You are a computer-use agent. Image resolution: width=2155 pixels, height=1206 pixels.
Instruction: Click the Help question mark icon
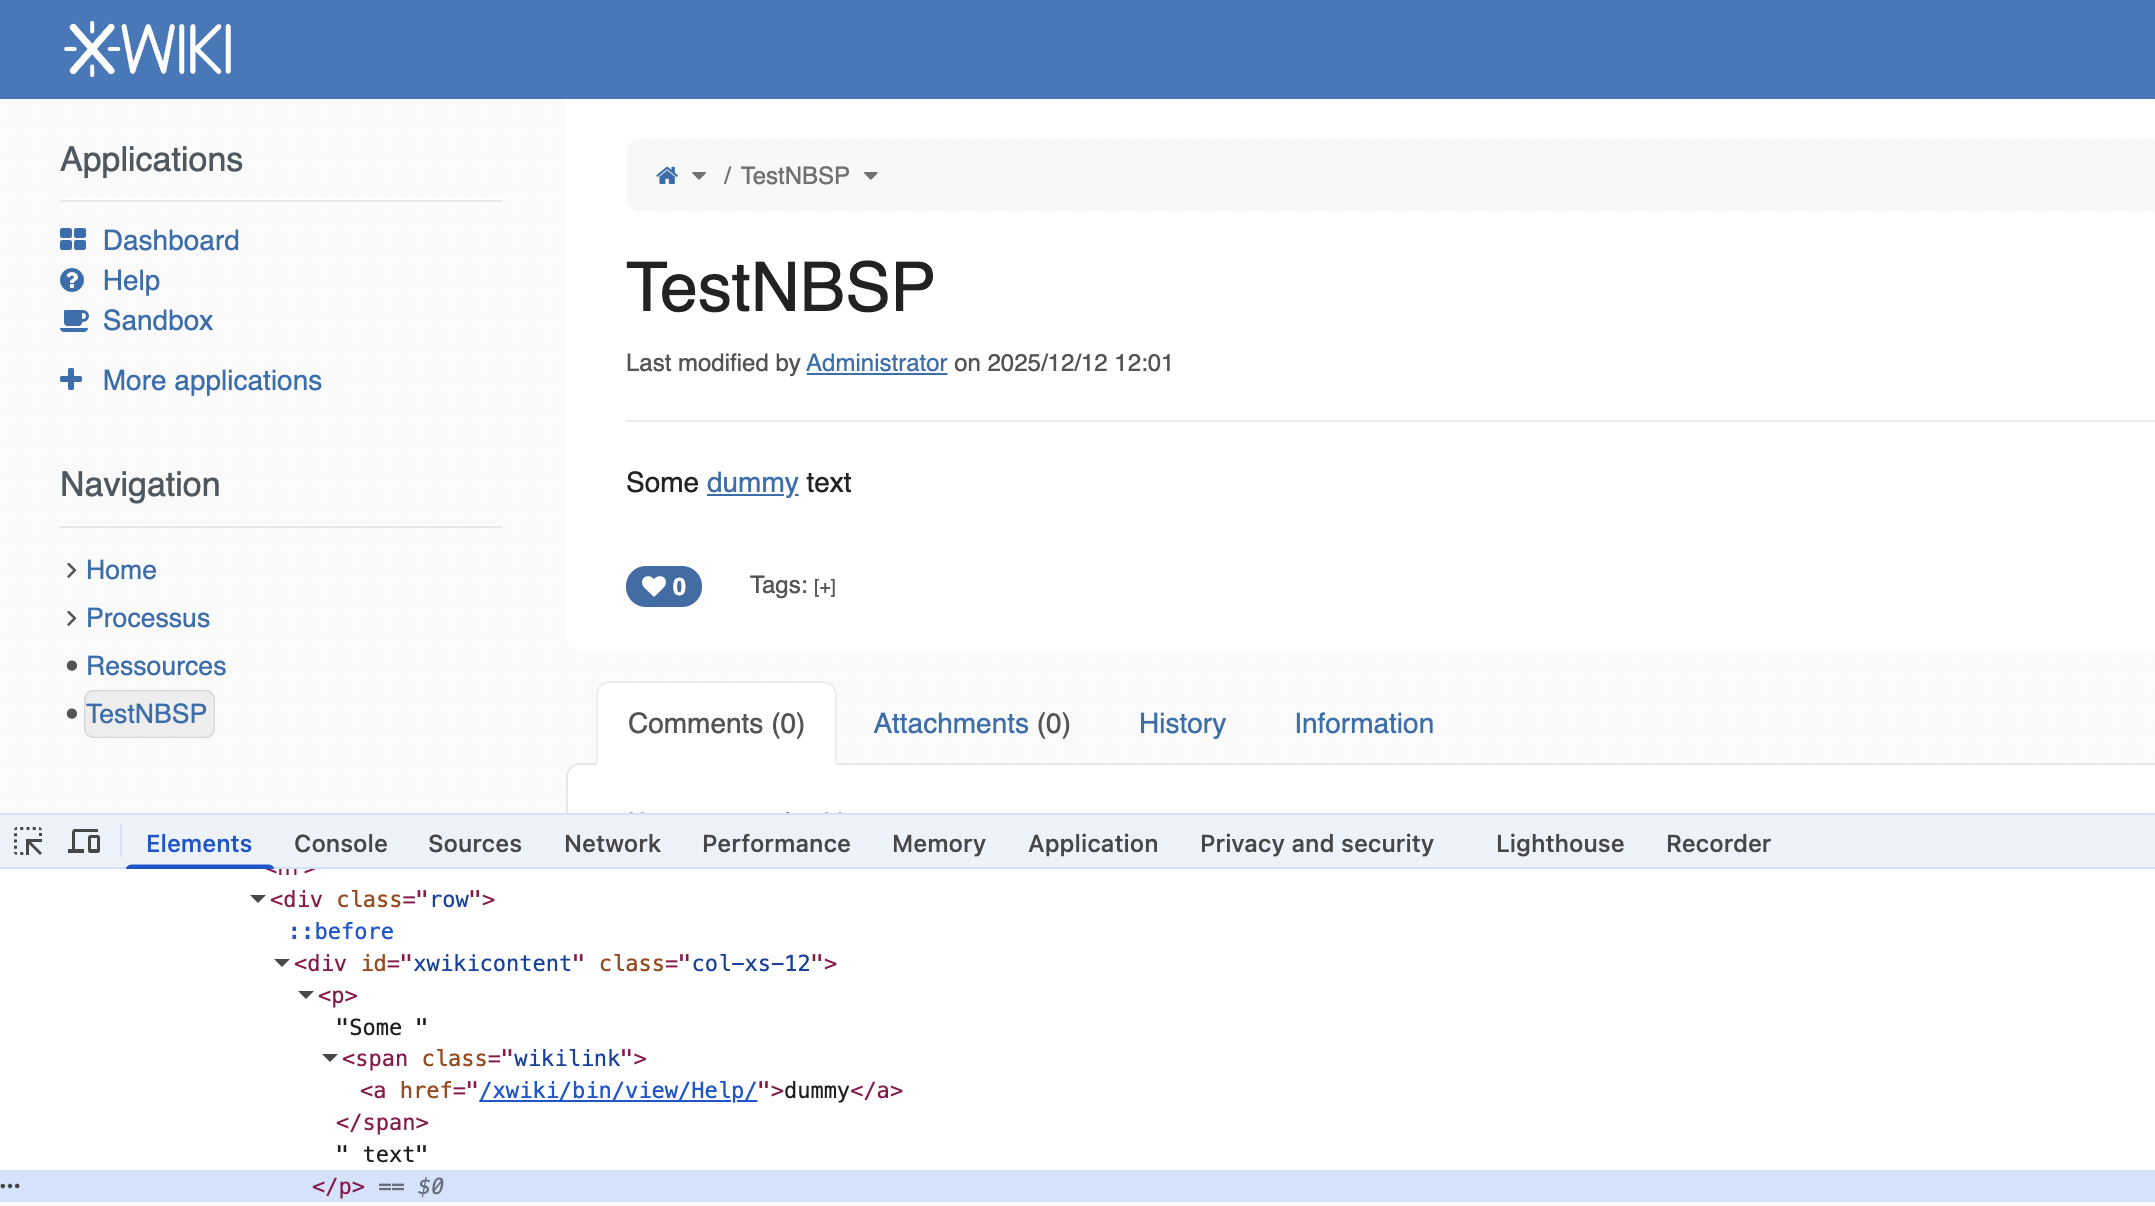[x=72, y=280]
